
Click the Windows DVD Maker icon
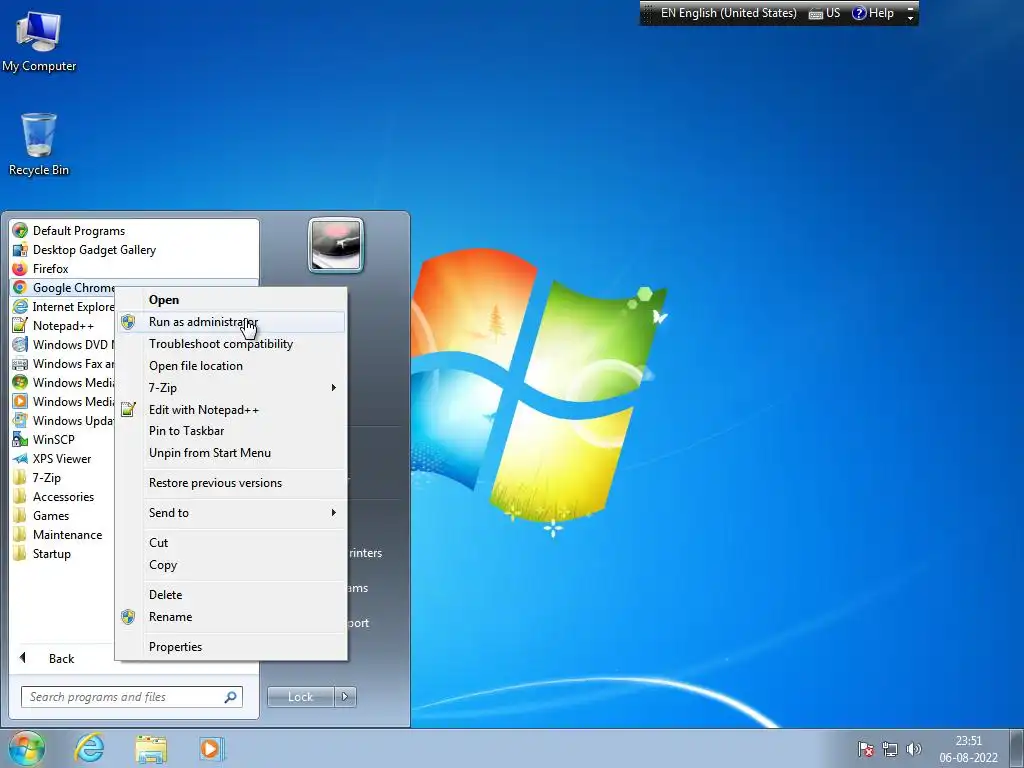tap(20, 344)
